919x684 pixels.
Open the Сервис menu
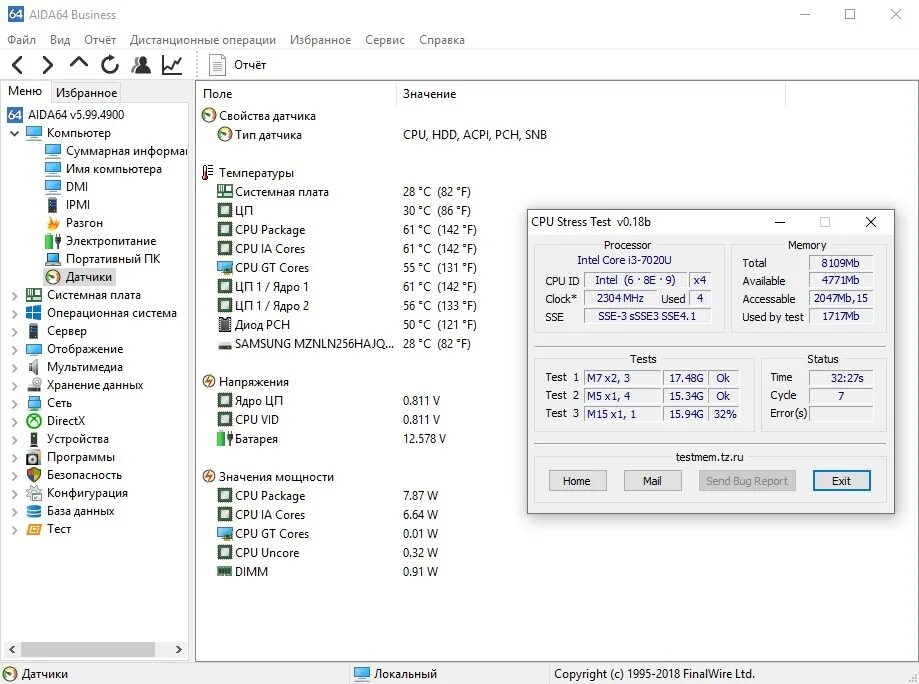[x=384, y=40]
